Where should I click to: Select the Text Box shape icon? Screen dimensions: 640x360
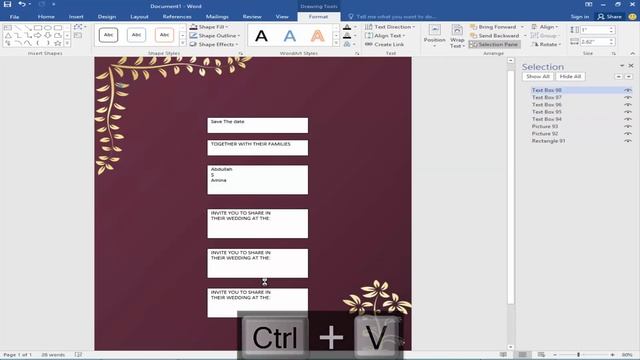pyautogui.click(x=8, y=28)
